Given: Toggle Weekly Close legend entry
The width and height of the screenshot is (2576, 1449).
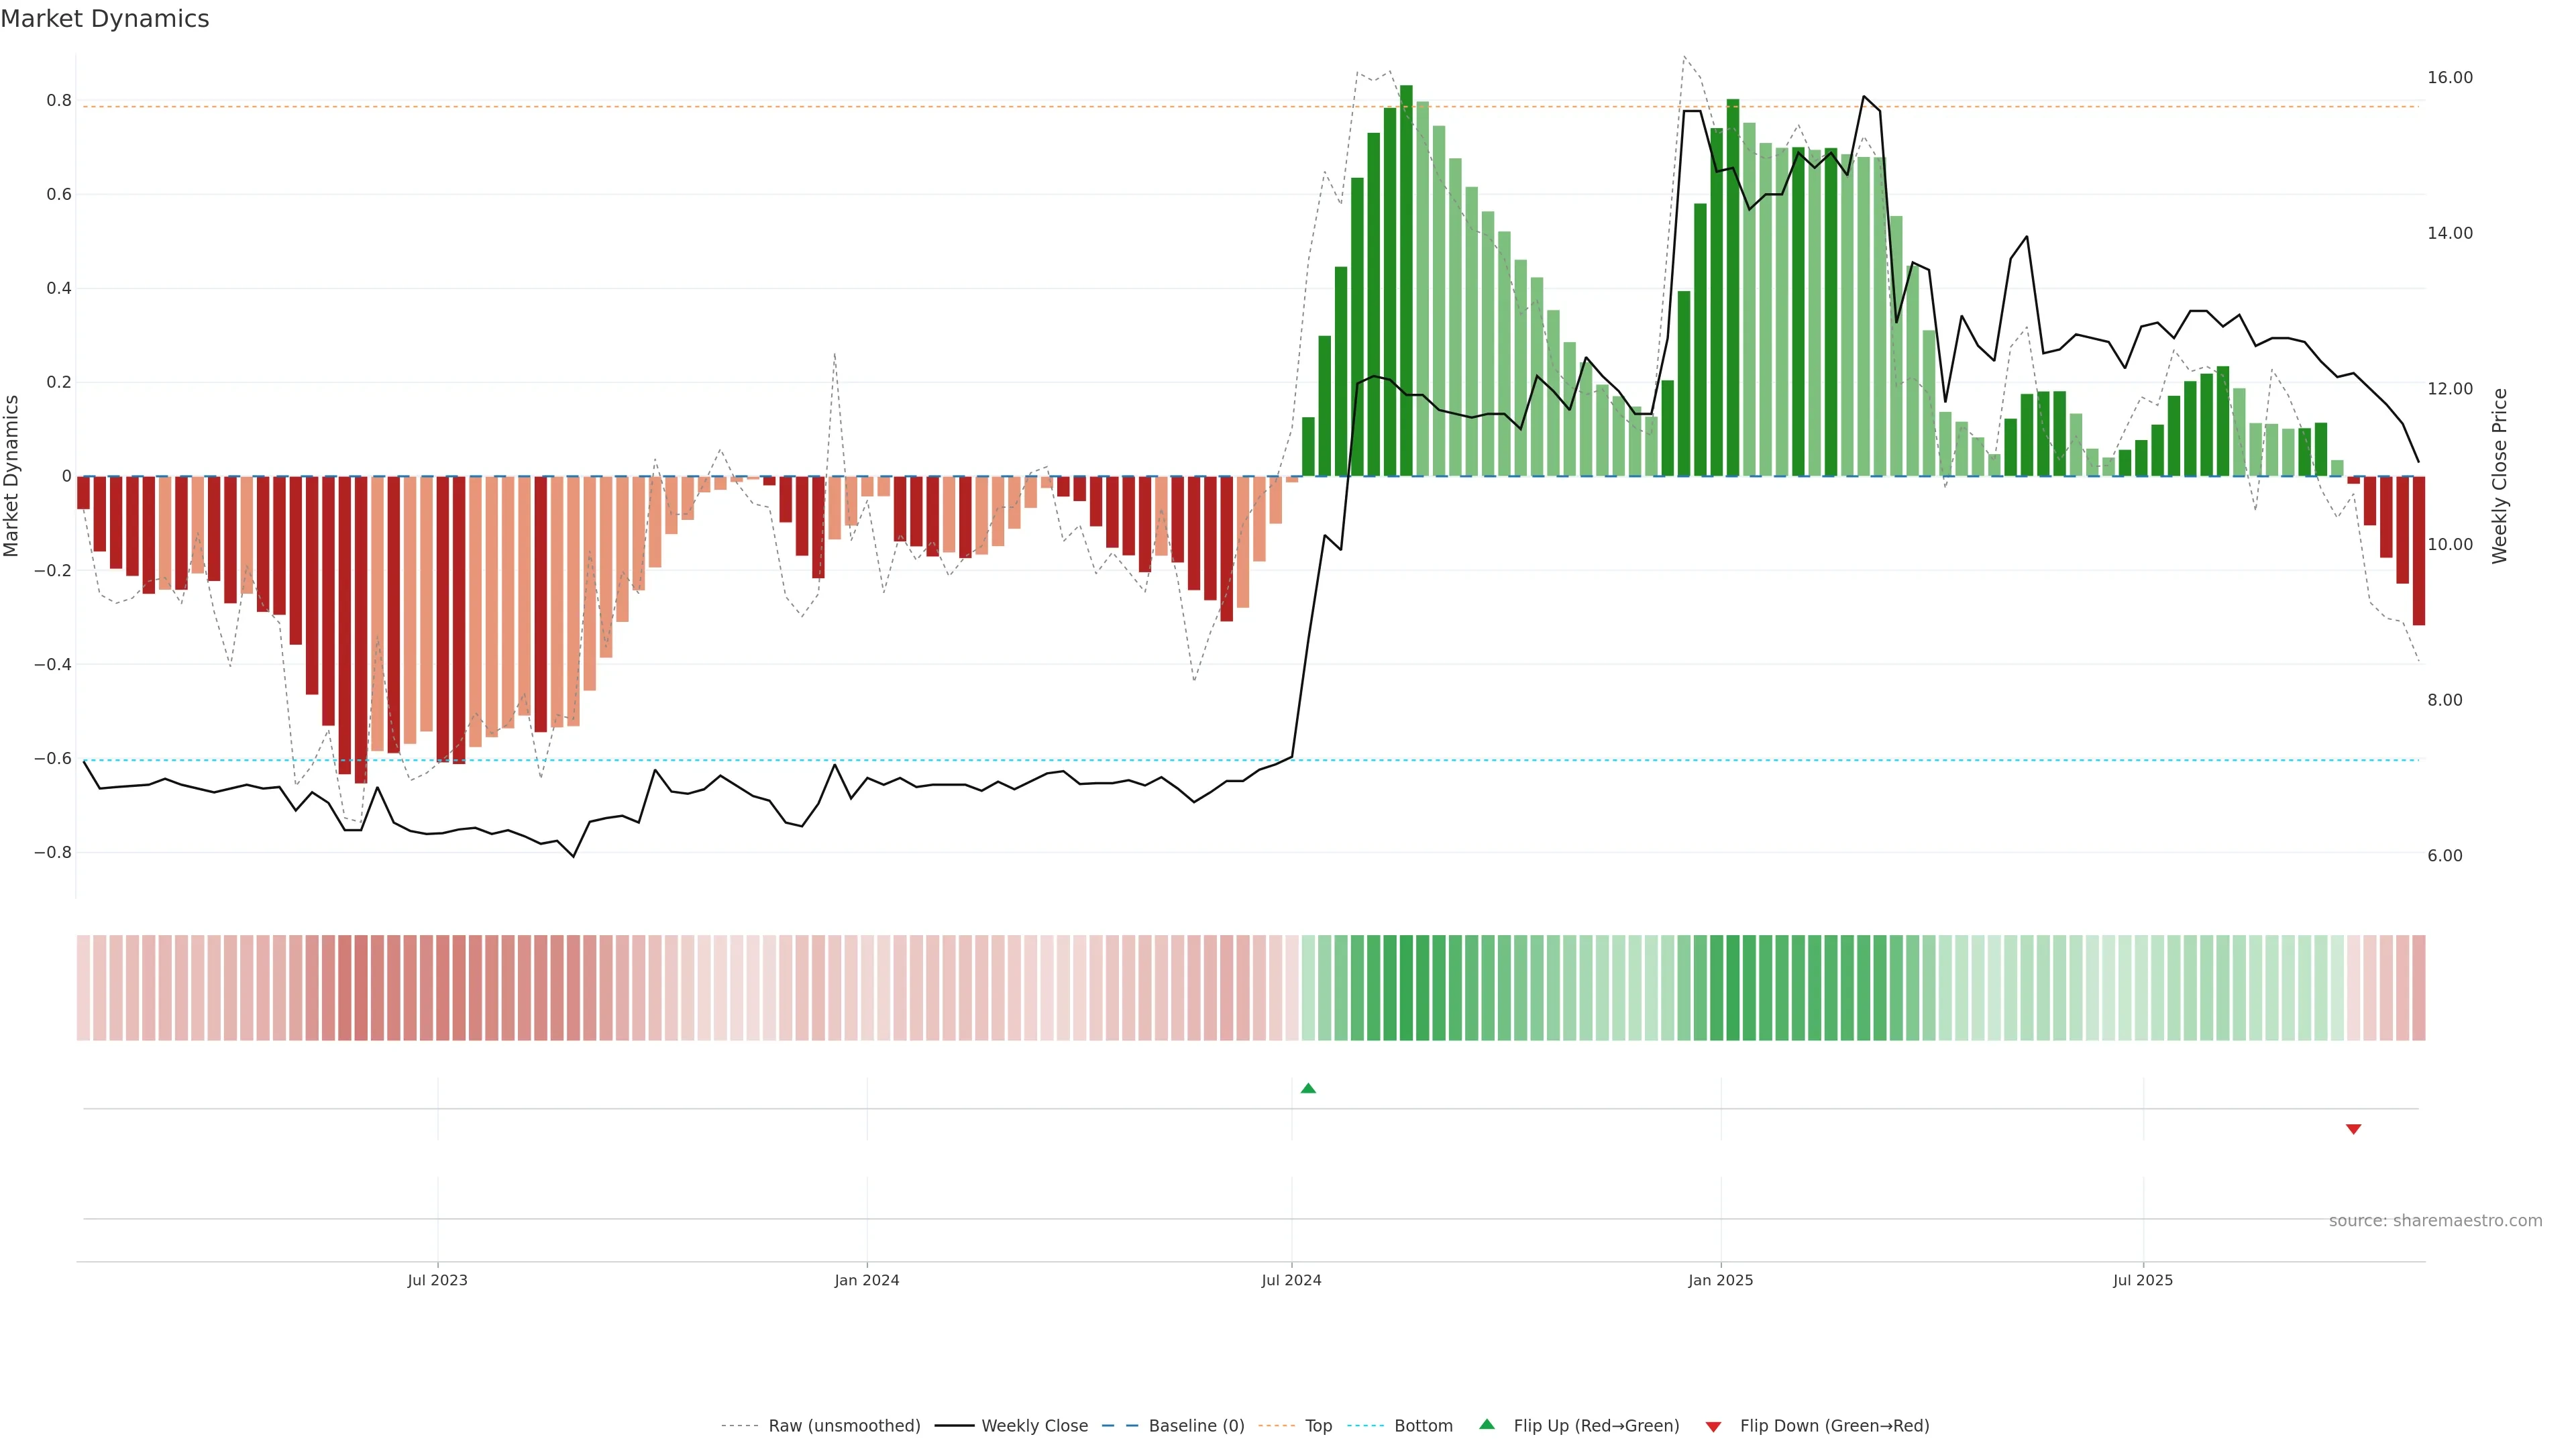Looking at the screenshot, I should click(1034, 1425).
